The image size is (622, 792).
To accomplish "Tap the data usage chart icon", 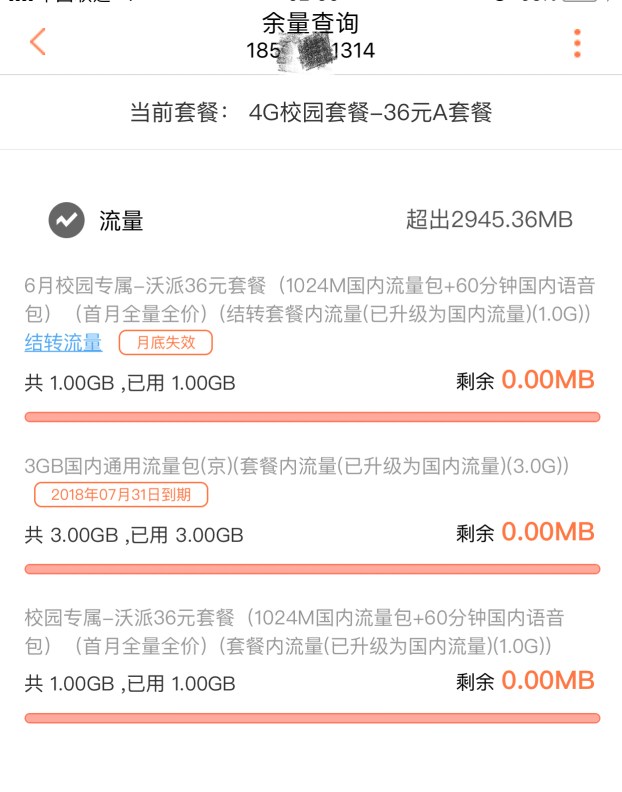I will coord(66,220).
